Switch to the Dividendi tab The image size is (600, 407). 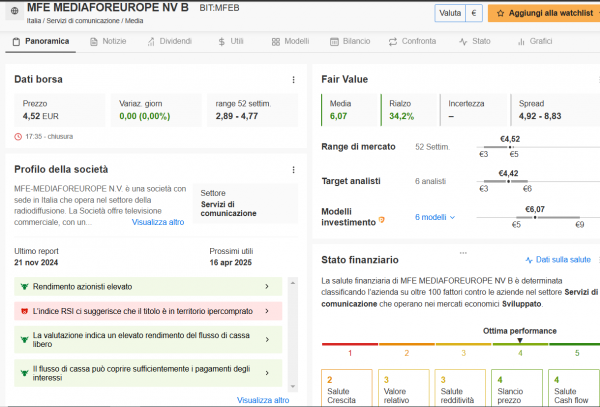click(x=170, y=41)
